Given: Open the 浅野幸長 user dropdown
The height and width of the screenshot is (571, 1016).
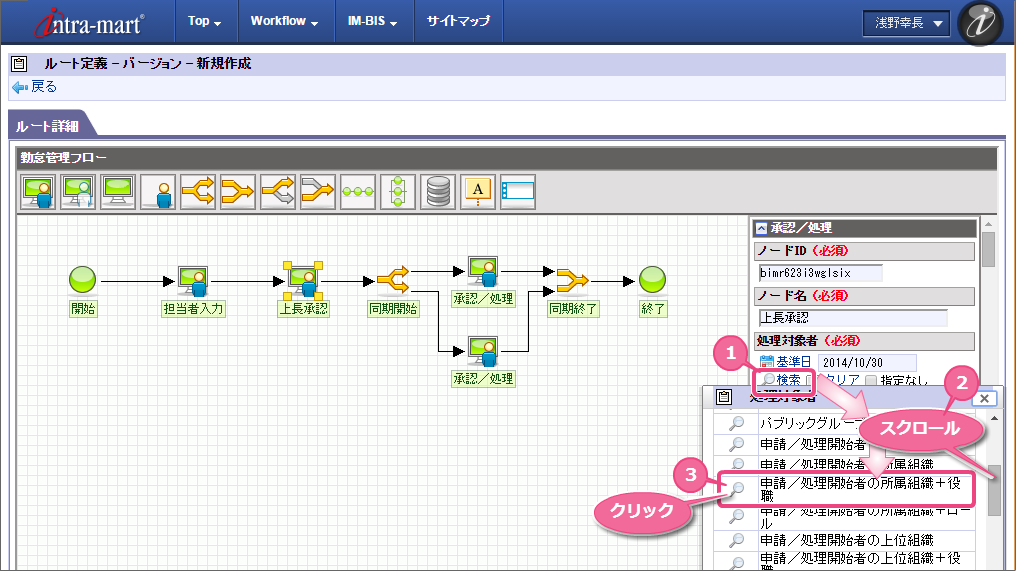Looking at the screenshot, I should pos(906,23).
